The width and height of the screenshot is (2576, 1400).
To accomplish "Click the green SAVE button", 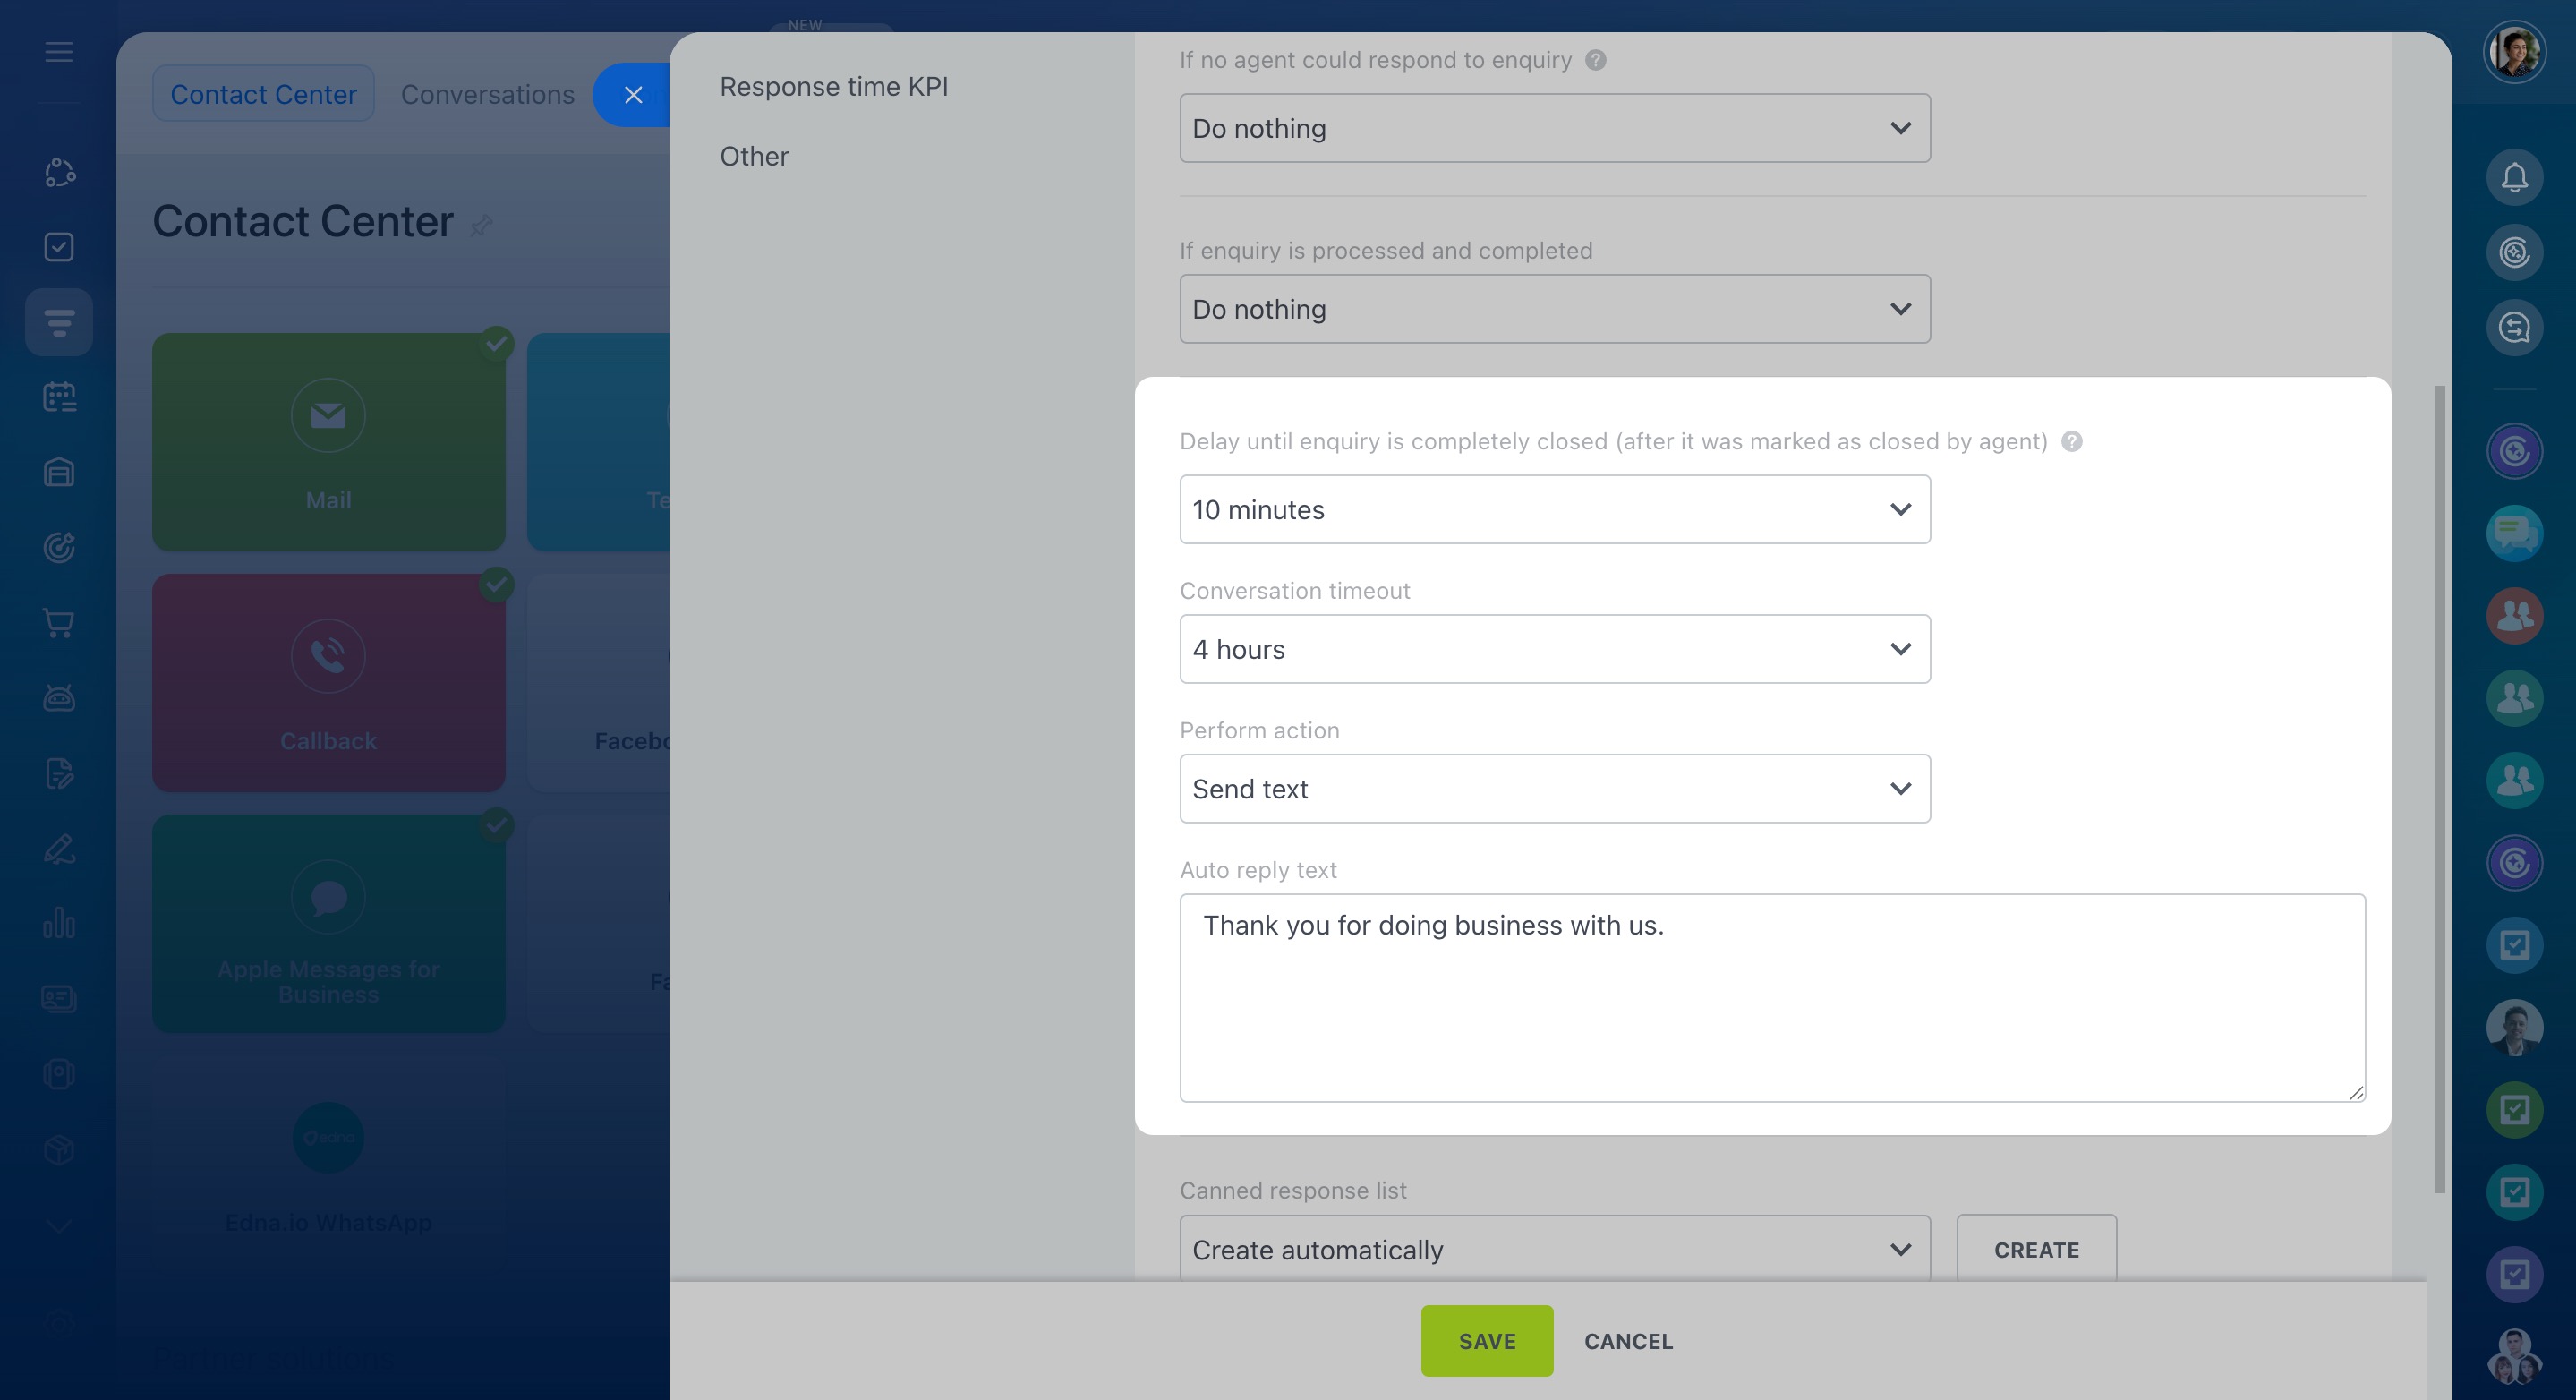I will click(1487, 1341).
